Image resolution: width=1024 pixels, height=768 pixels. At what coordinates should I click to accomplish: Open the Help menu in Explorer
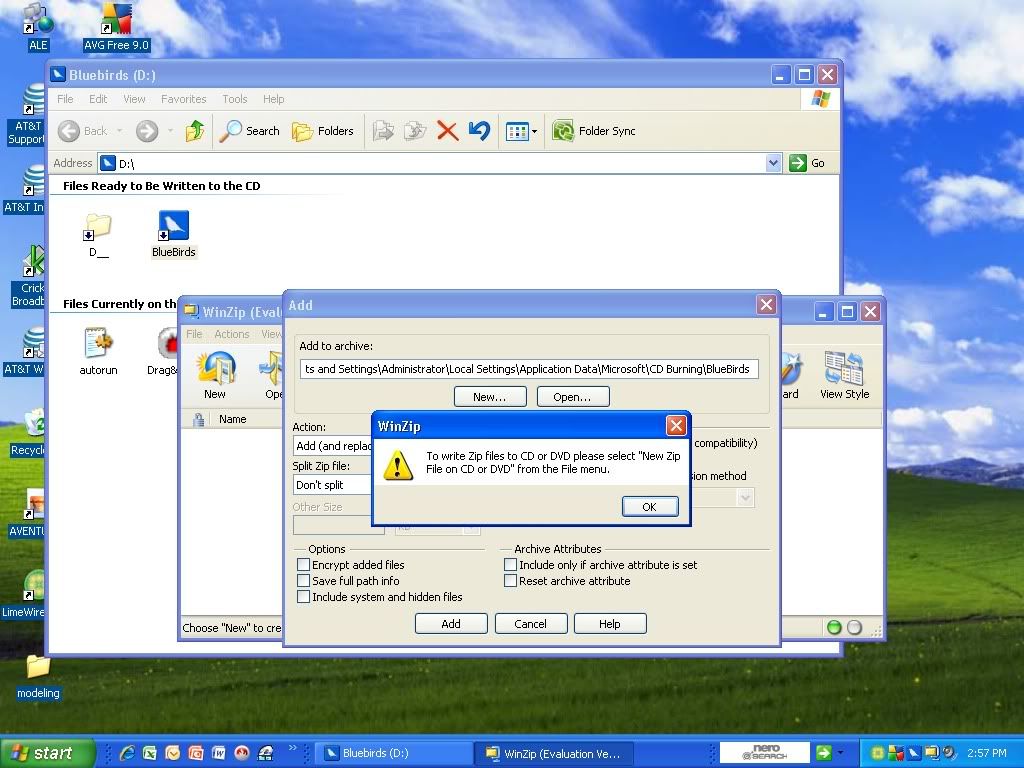pos(274,99)
